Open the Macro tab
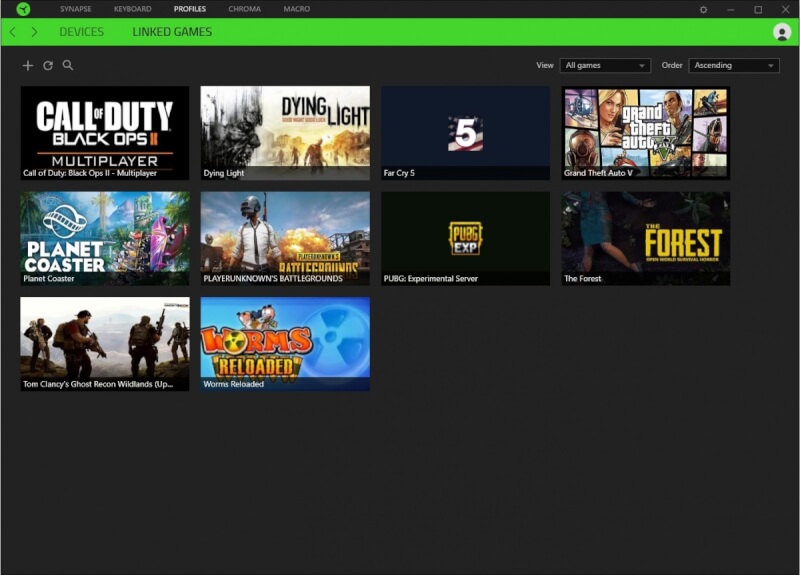Image resolution: width=800 pixels, height=575 pixels. [x=296, y=9]
